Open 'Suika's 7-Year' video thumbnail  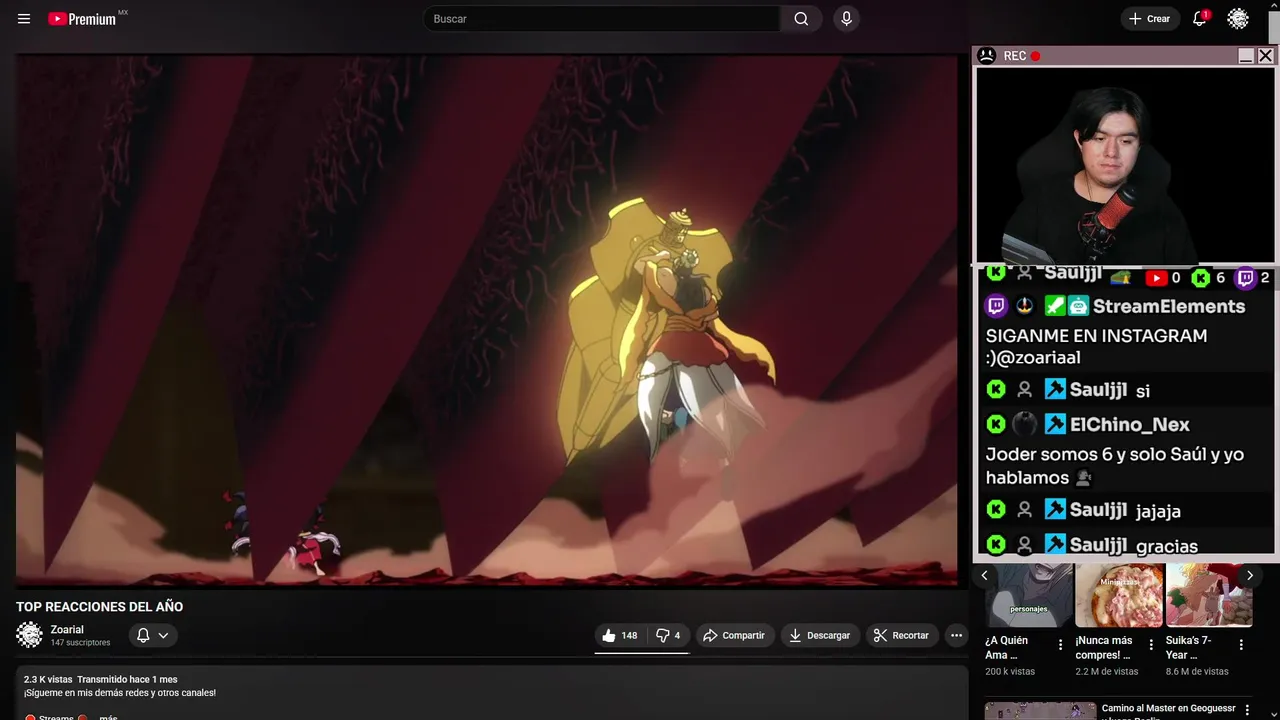[x=1209, y=595]
